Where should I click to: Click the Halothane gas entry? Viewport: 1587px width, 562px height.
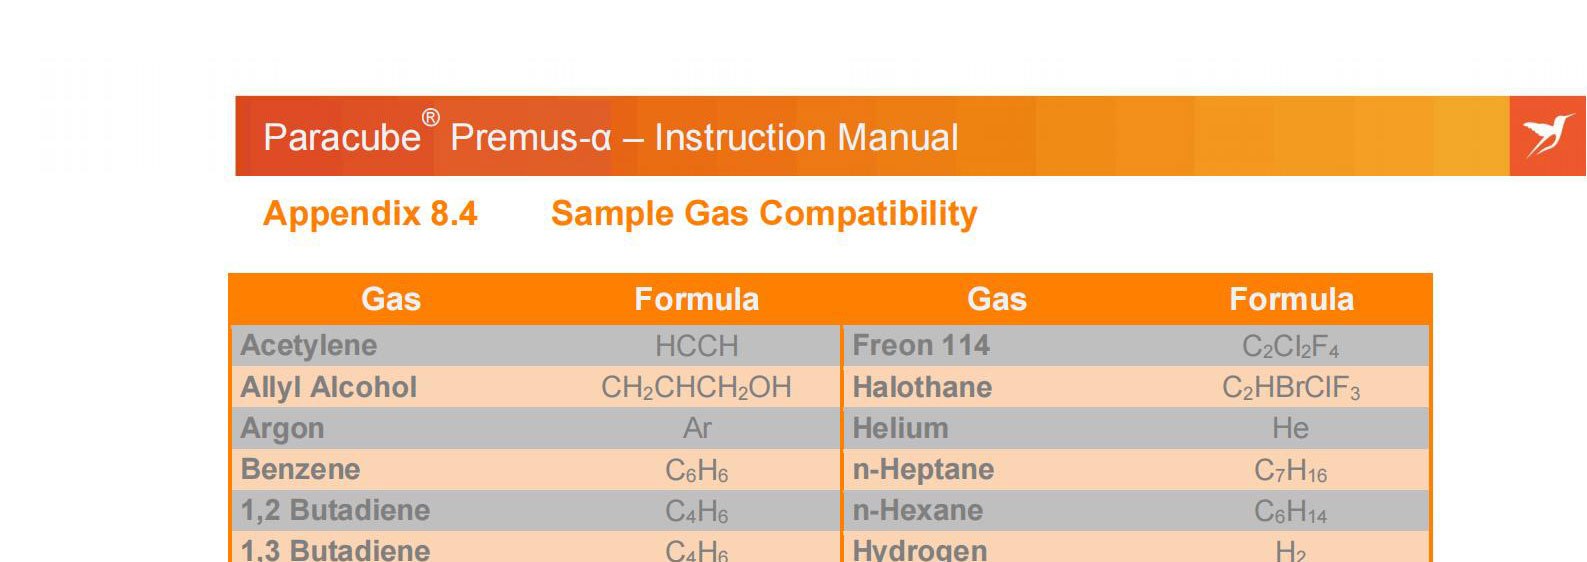(x=922, y=387)
